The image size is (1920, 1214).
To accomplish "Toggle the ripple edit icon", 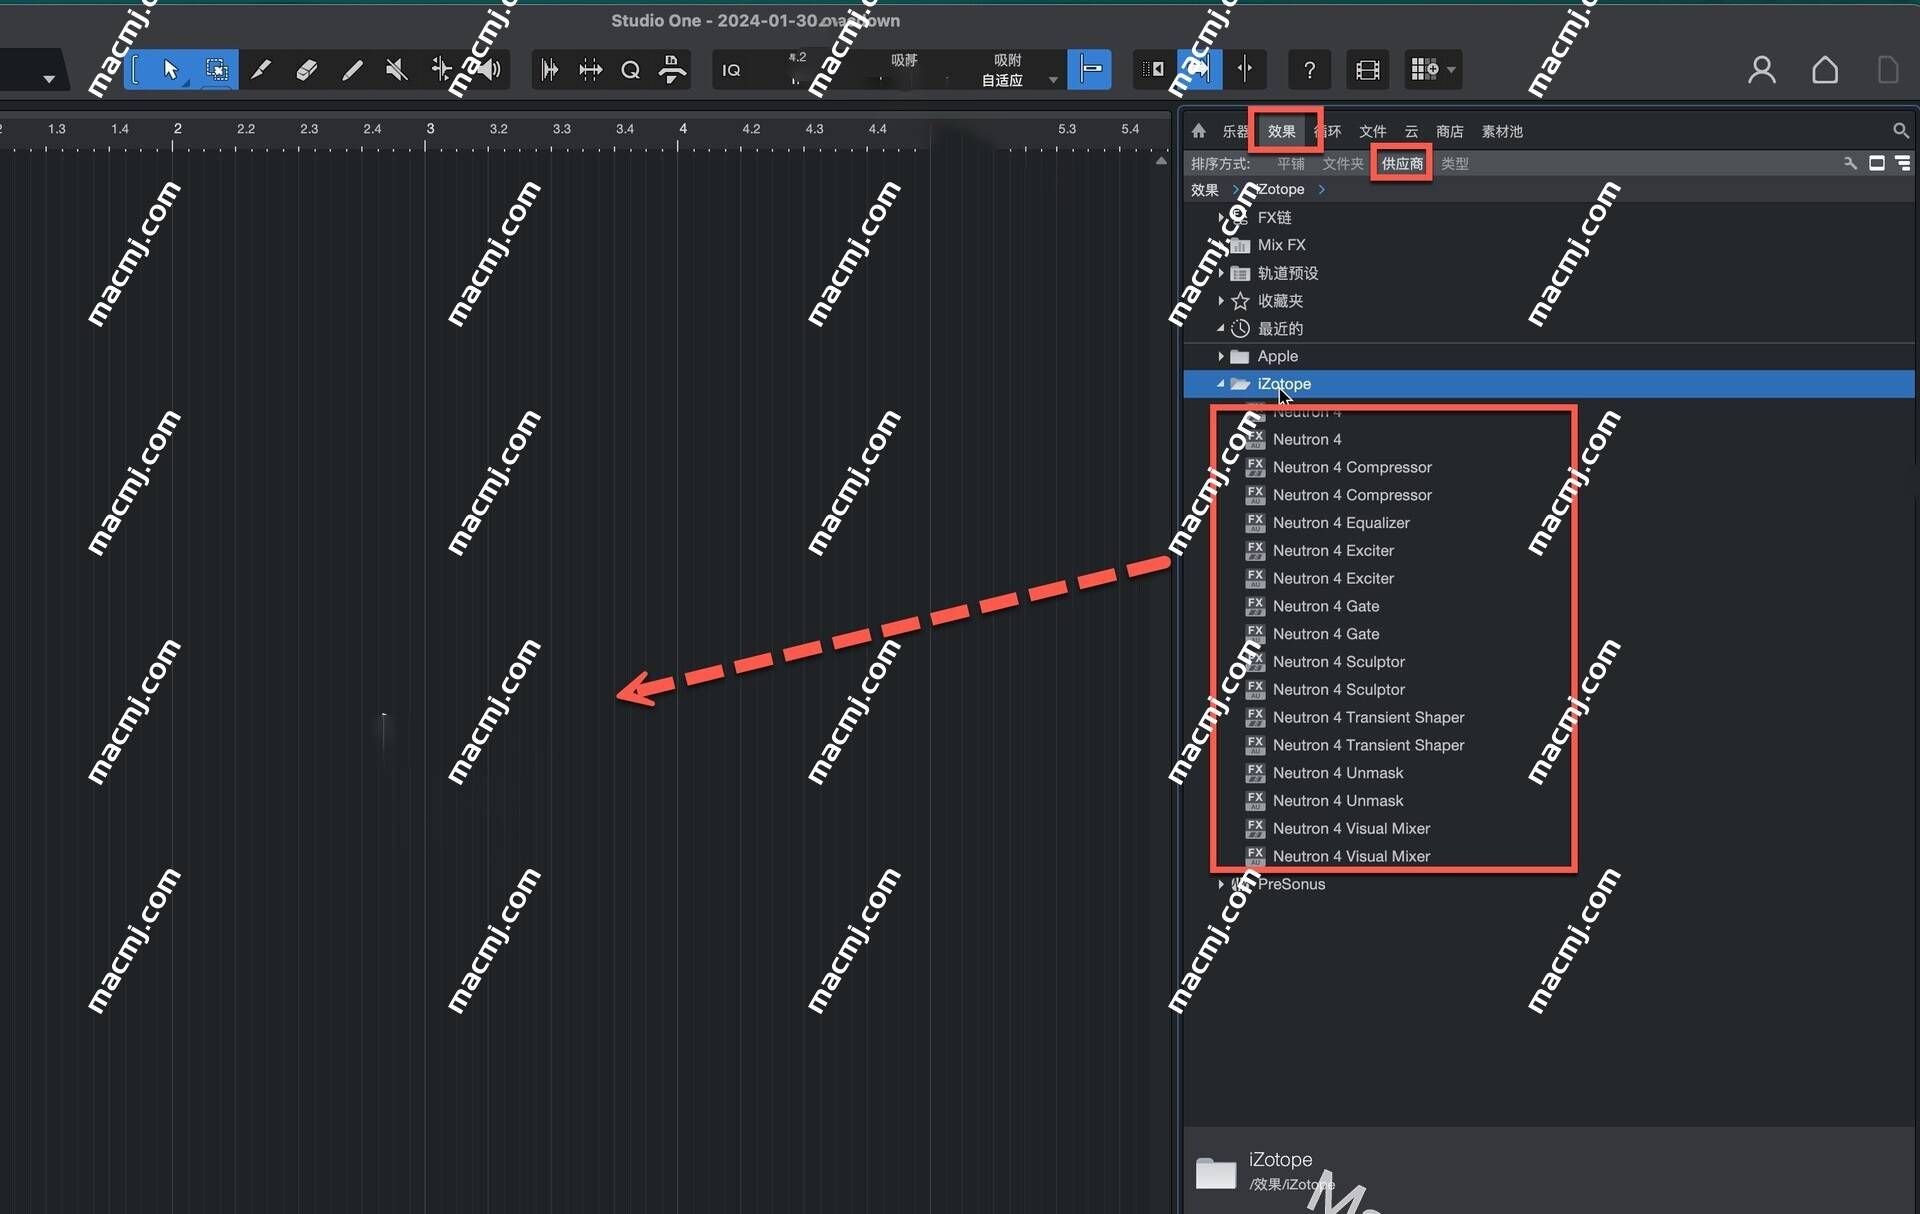I will click(x=1153, y=69).
